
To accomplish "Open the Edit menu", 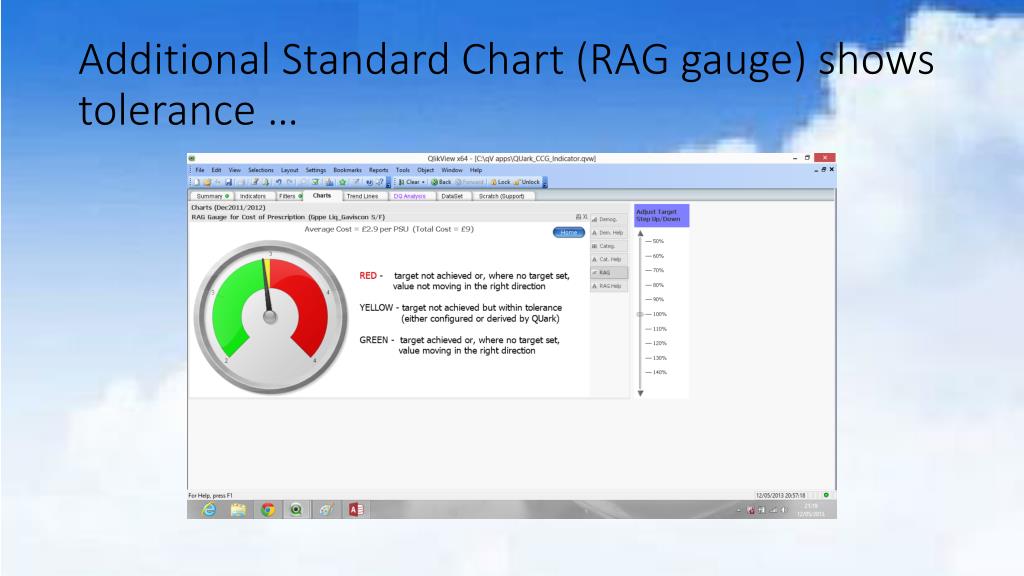I will tap(216, 170).
